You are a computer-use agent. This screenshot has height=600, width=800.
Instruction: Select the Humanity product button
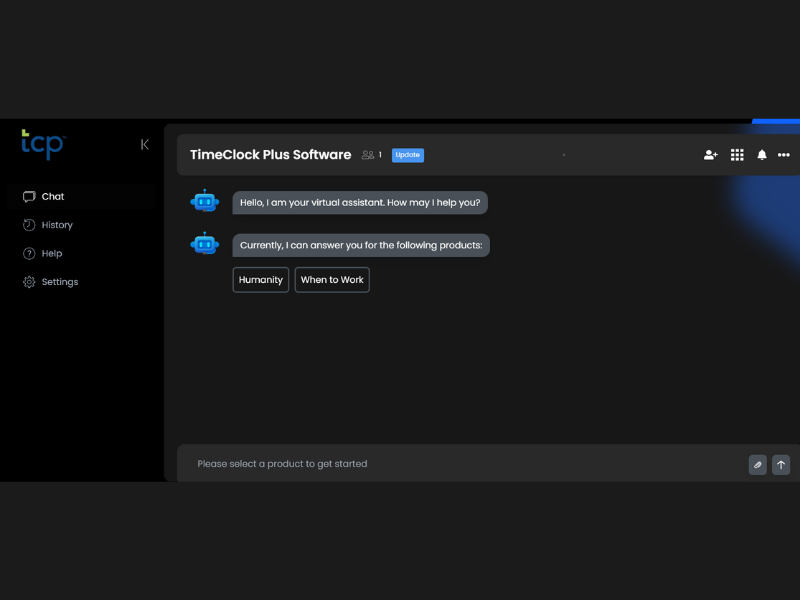click(261, 280)
